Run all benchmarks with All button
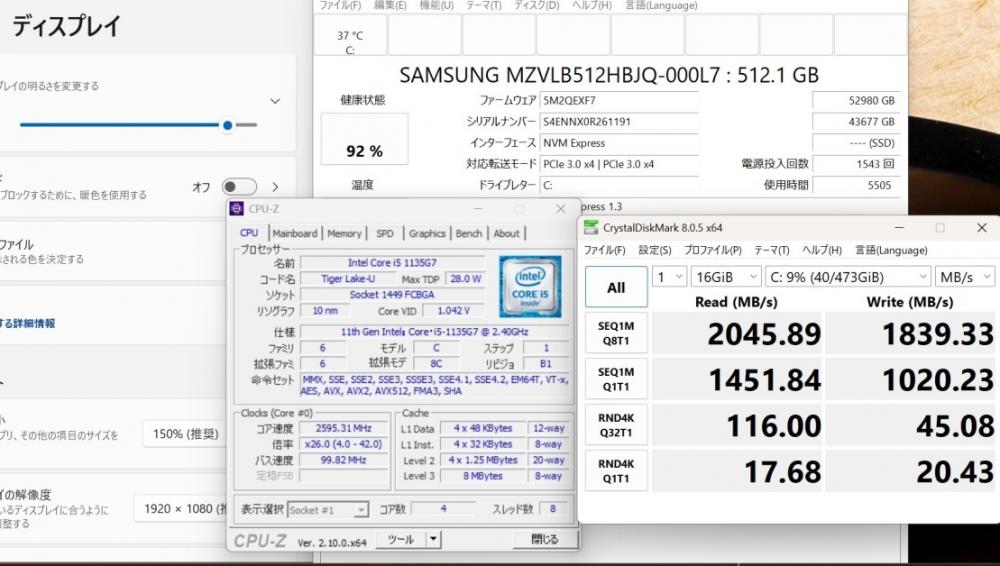Image resolution: width=1000 pixels, height=566 pixels. tap(616, 287)
